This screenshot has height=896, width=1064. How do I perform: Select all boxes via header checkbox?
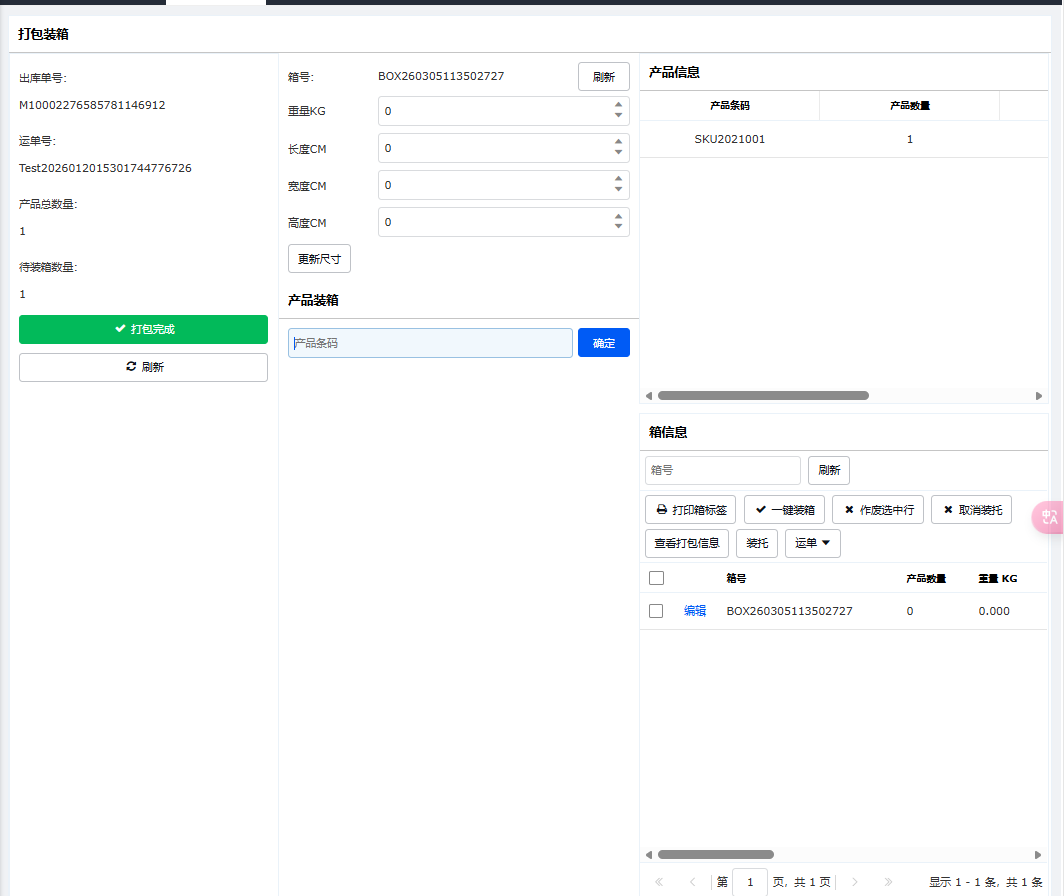pyautogui.click(x=656, y=578)
